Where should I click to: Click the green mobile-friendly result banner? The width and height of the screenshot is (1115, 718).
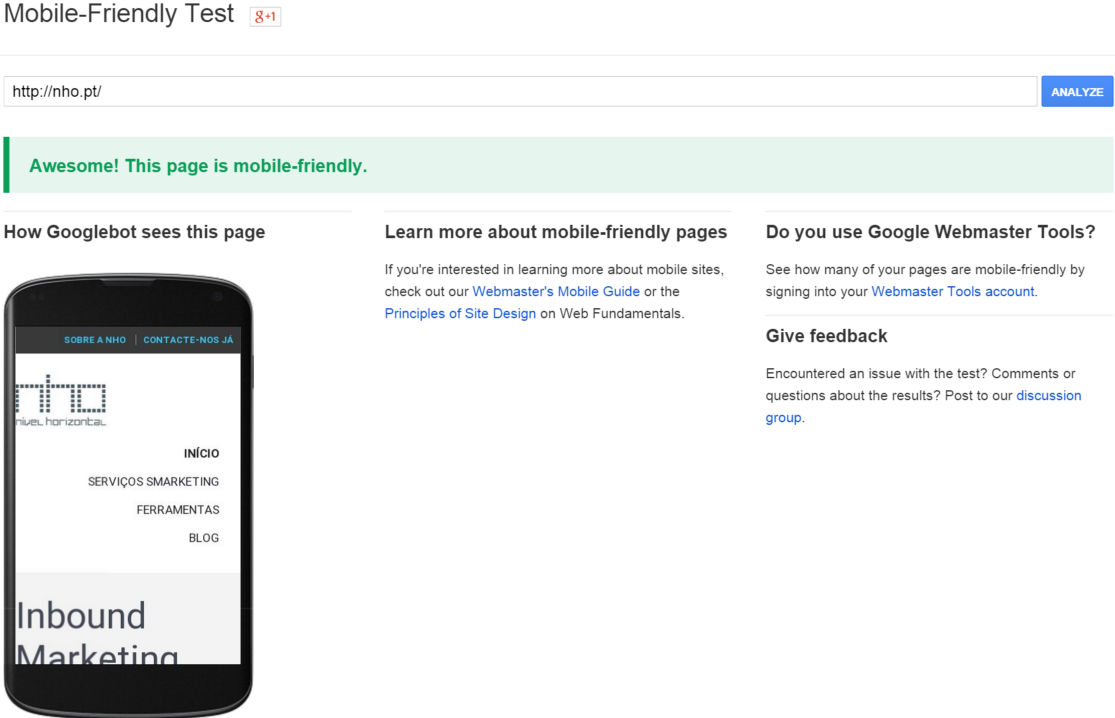click(558, 166)
